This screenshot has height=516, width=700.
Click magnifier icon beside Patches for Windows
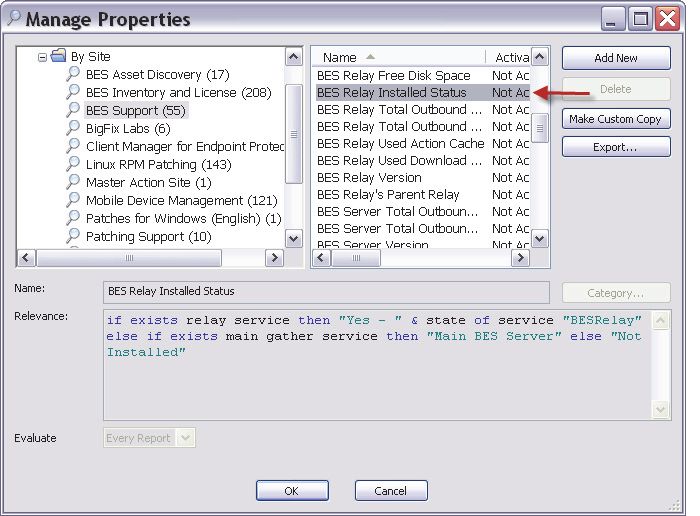tap(73, 217)
